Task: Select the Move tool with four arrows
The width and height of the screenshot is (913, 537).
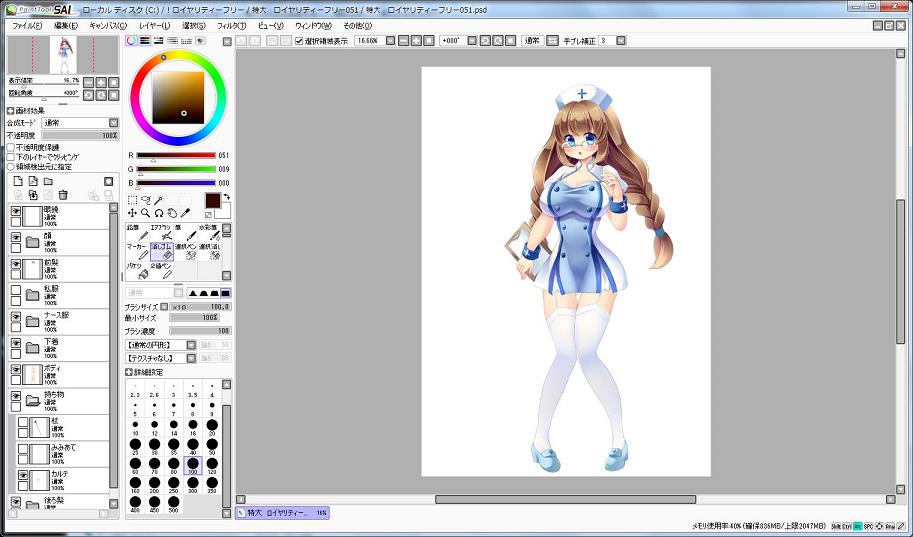Action: (132, 213)
